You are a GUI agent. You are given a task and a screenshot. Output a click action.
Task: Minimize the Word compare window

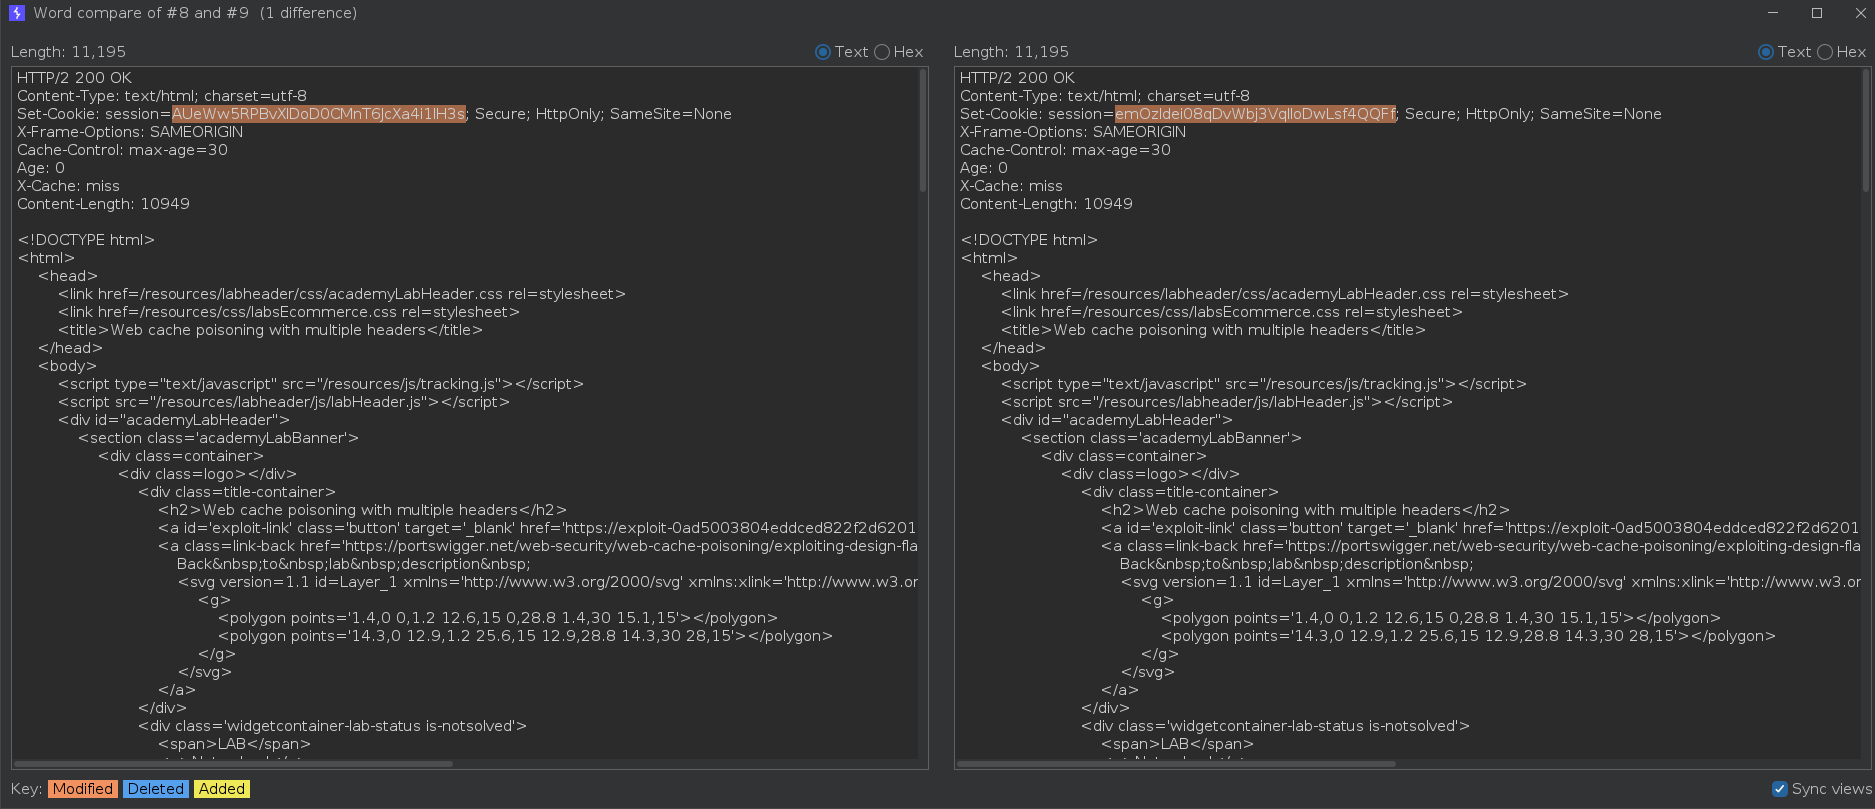1773,13
